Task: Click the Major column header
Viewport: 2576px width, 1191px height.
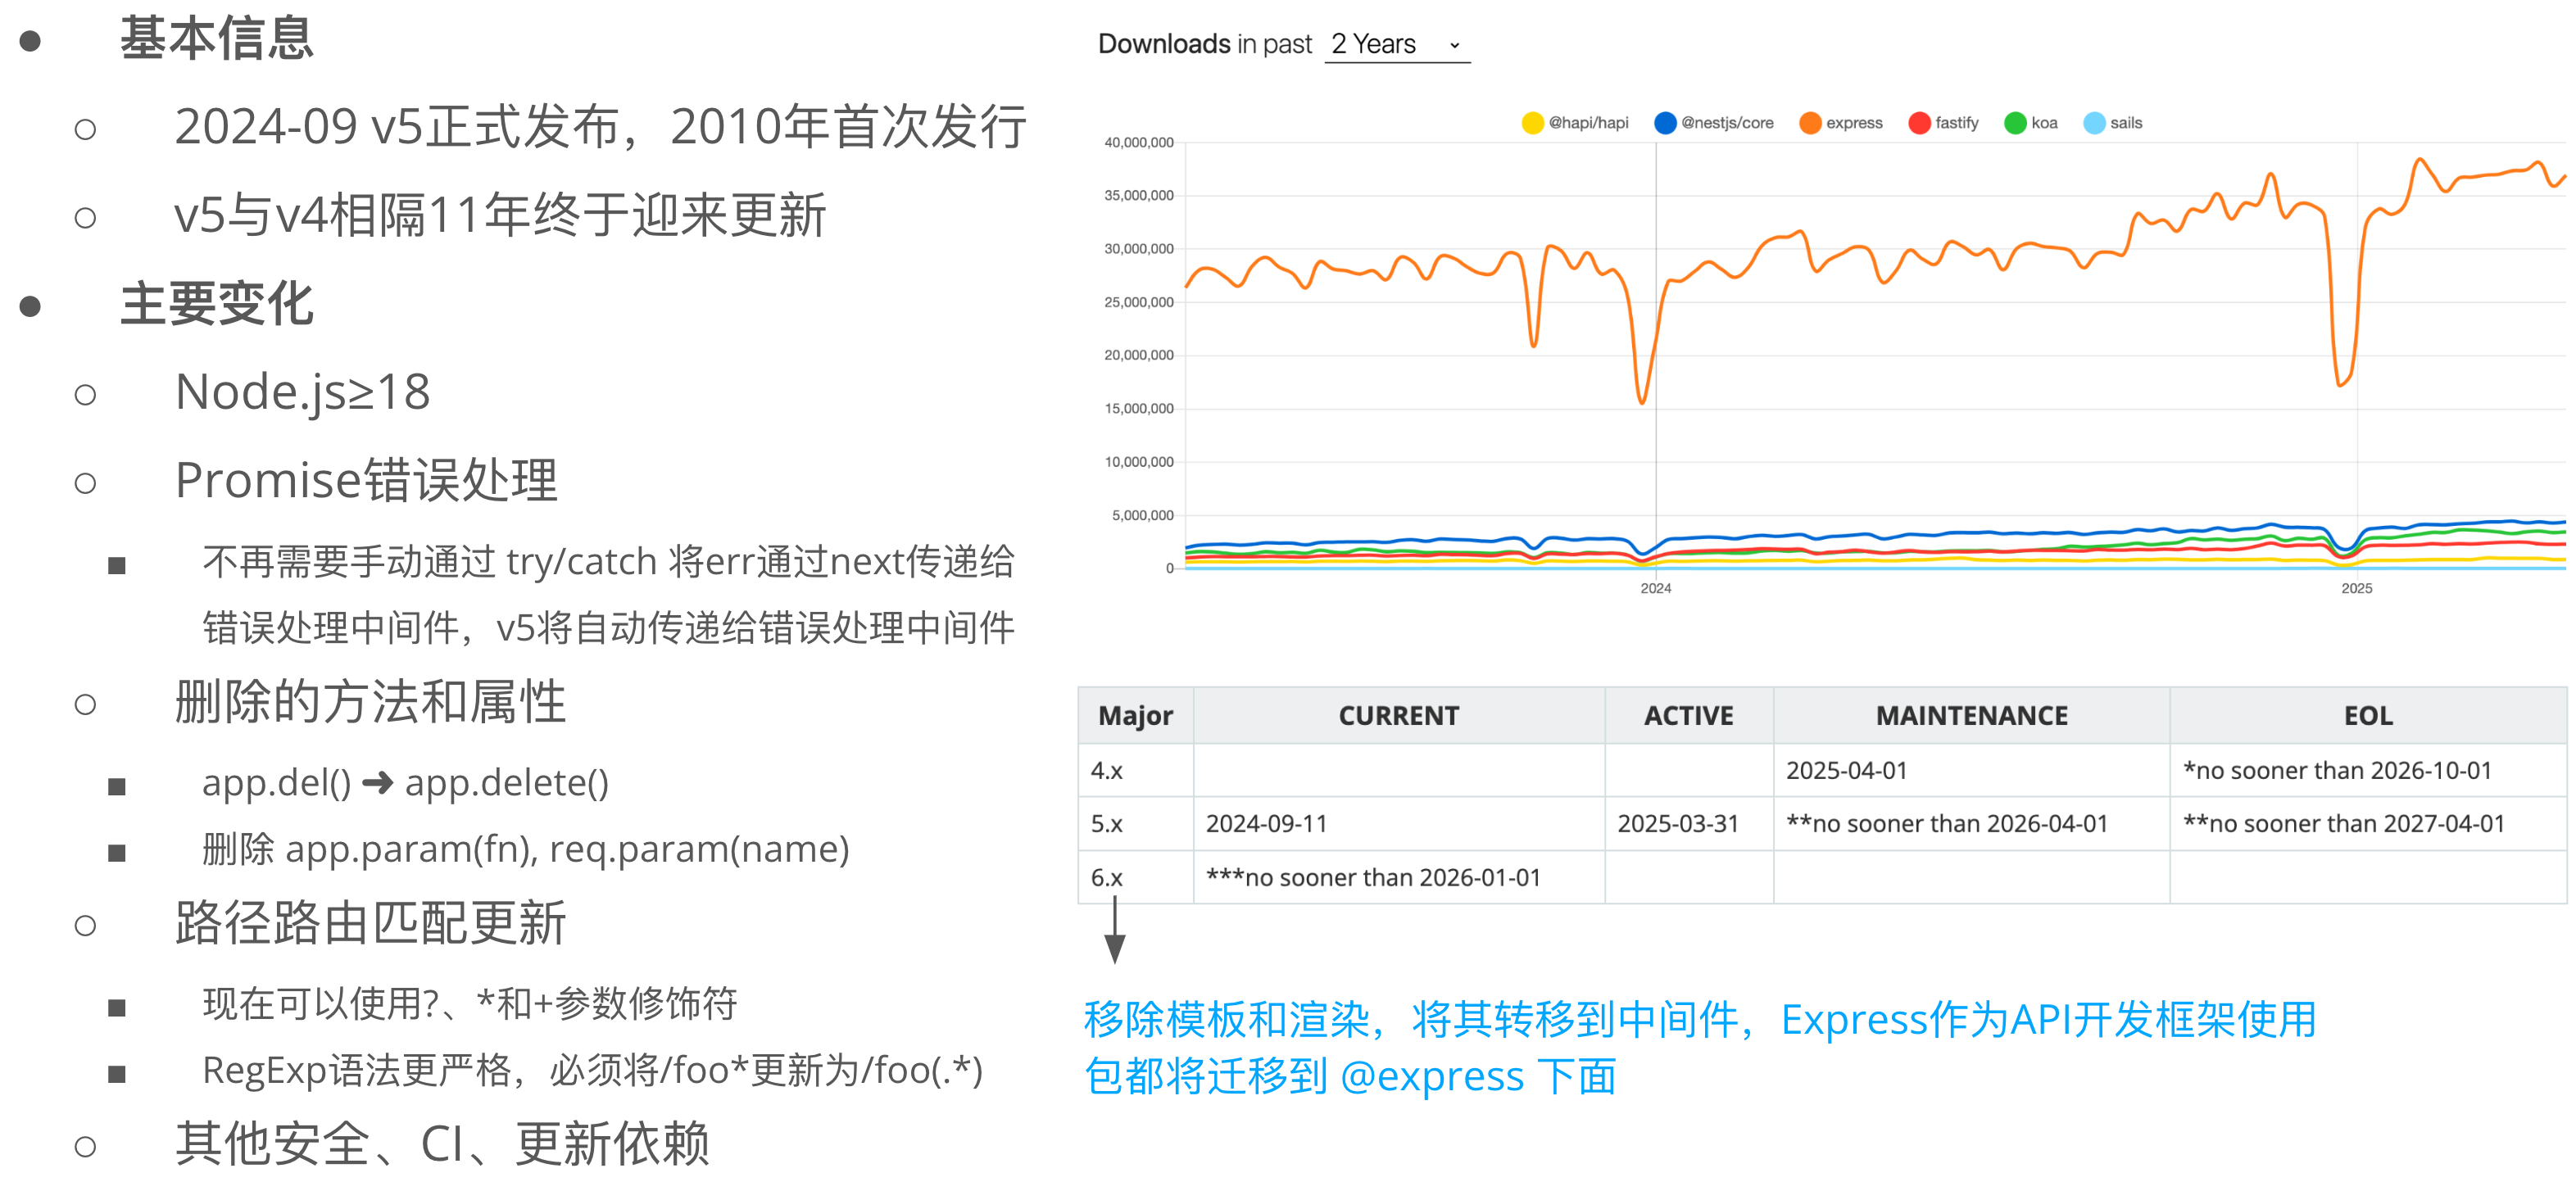Action: (1135, 716)
